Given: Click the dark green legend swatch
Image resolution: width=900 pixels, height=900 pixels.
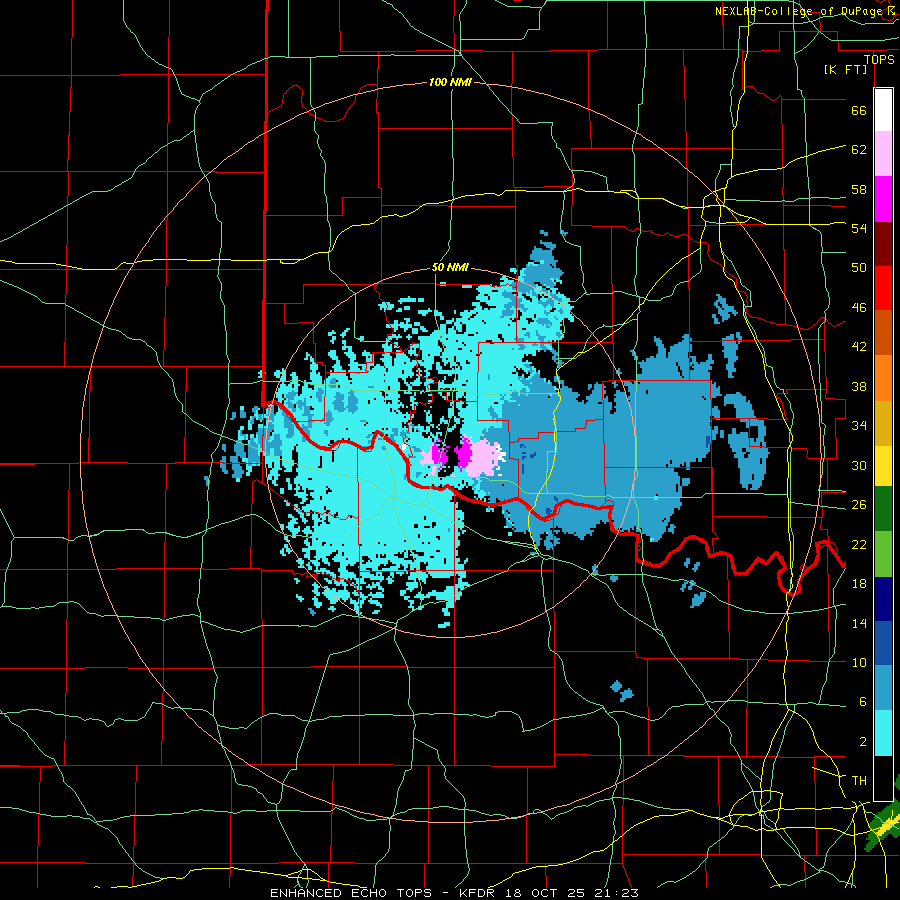Looking at the screenshot, I should pos(883,509).
